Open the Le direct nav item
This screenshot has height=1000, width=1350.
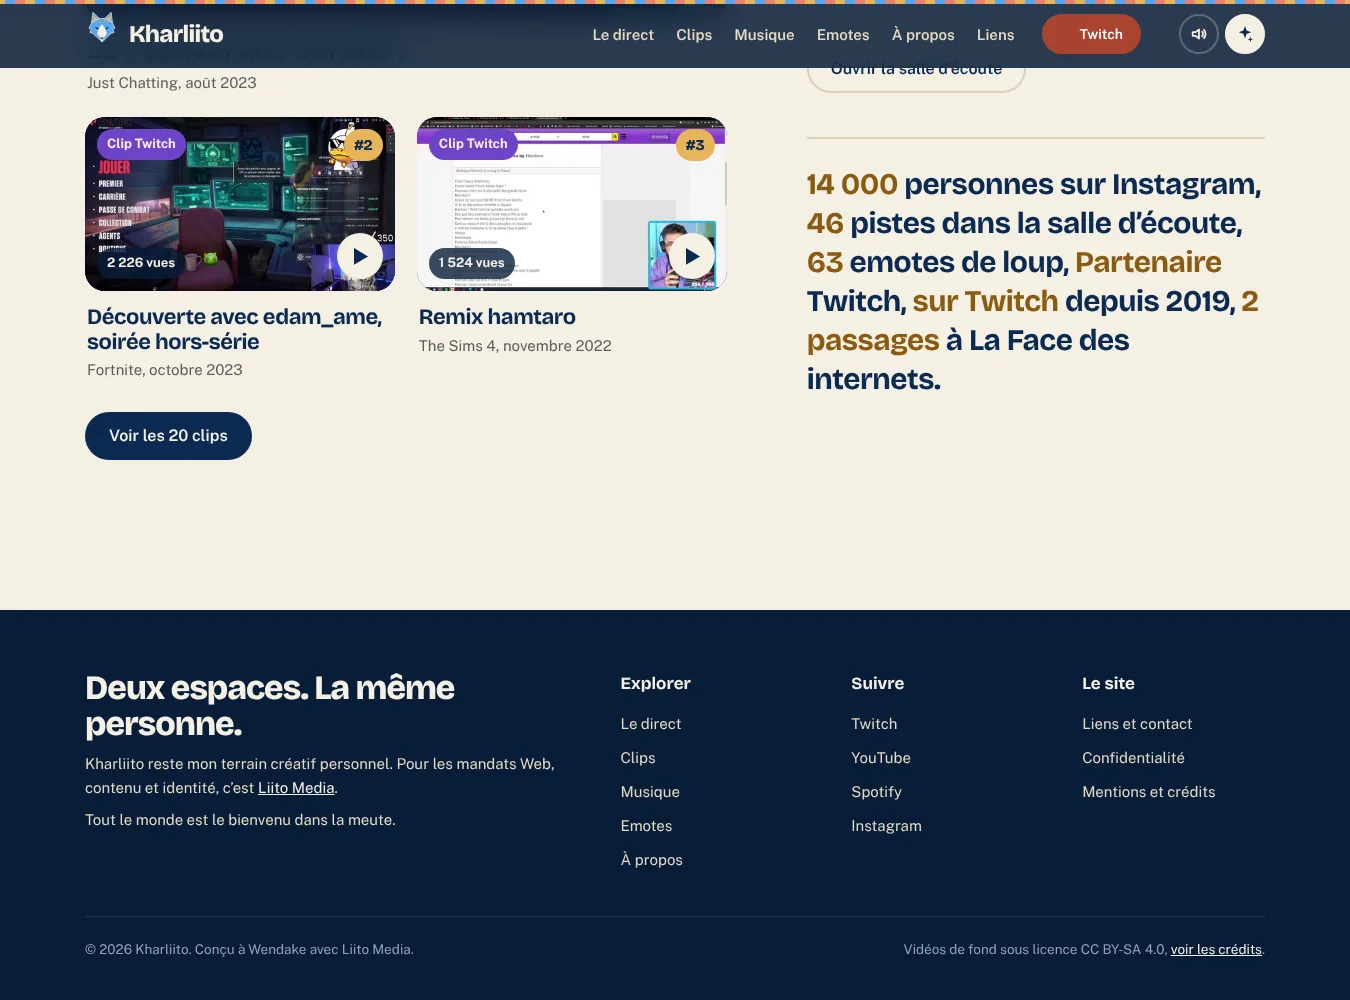point(623,35)
